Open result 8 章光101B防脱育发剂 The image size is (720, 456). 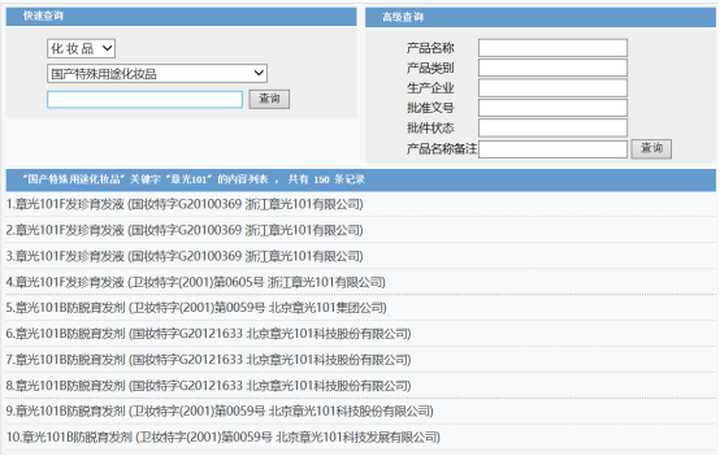pos(208,385)
